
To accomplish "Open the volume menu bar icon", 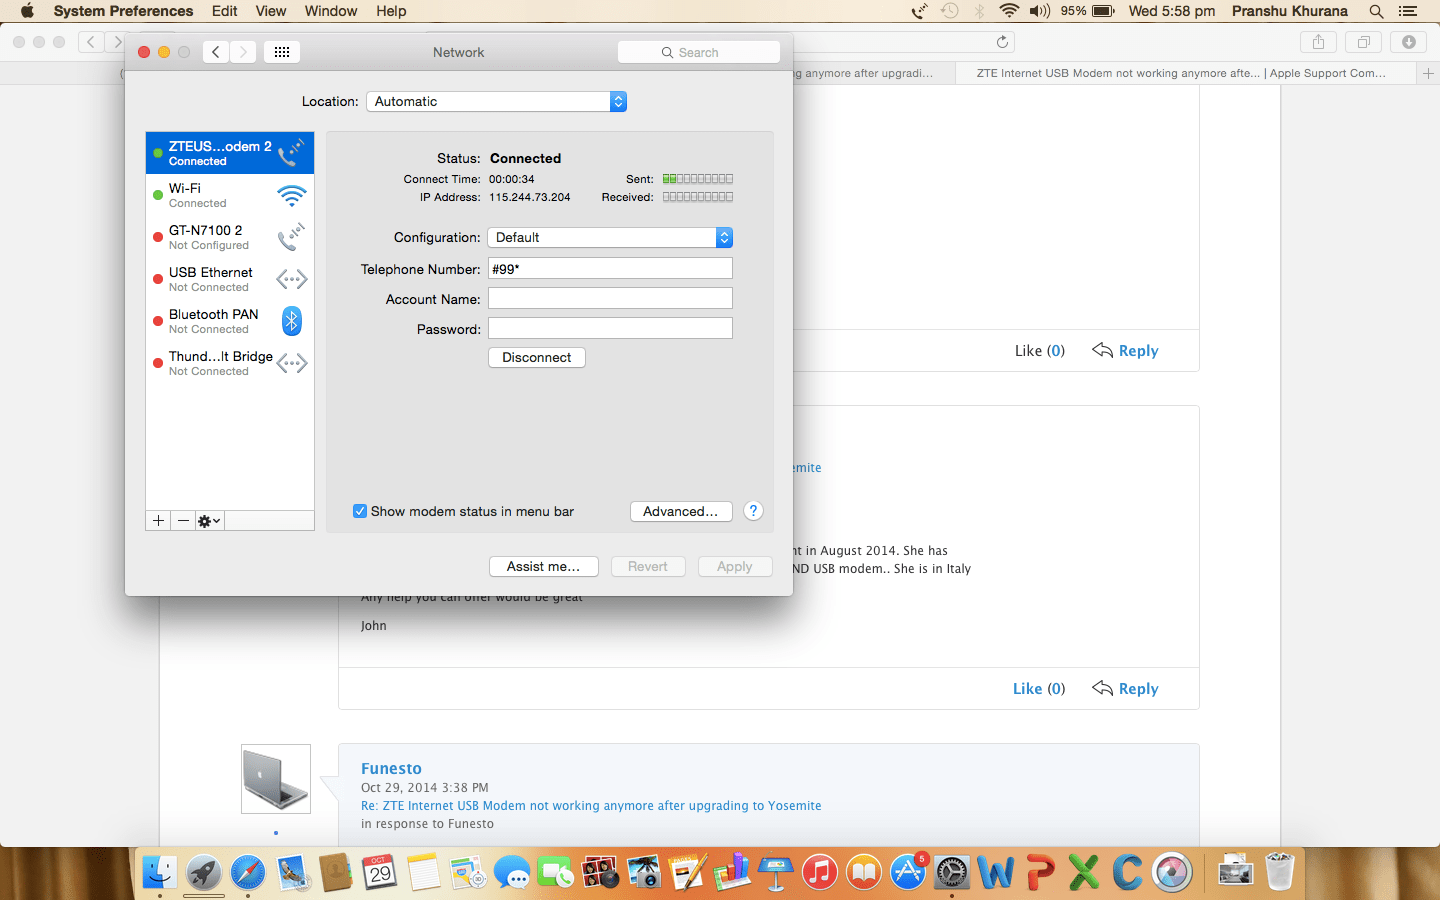I will 1040,11.
